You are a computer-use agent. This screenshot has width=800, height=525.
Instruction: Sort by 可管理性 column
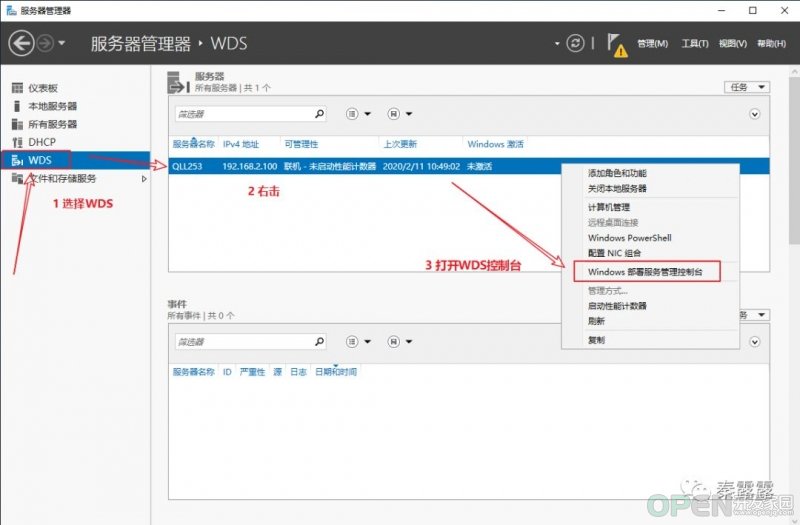[x=301, y=144]
